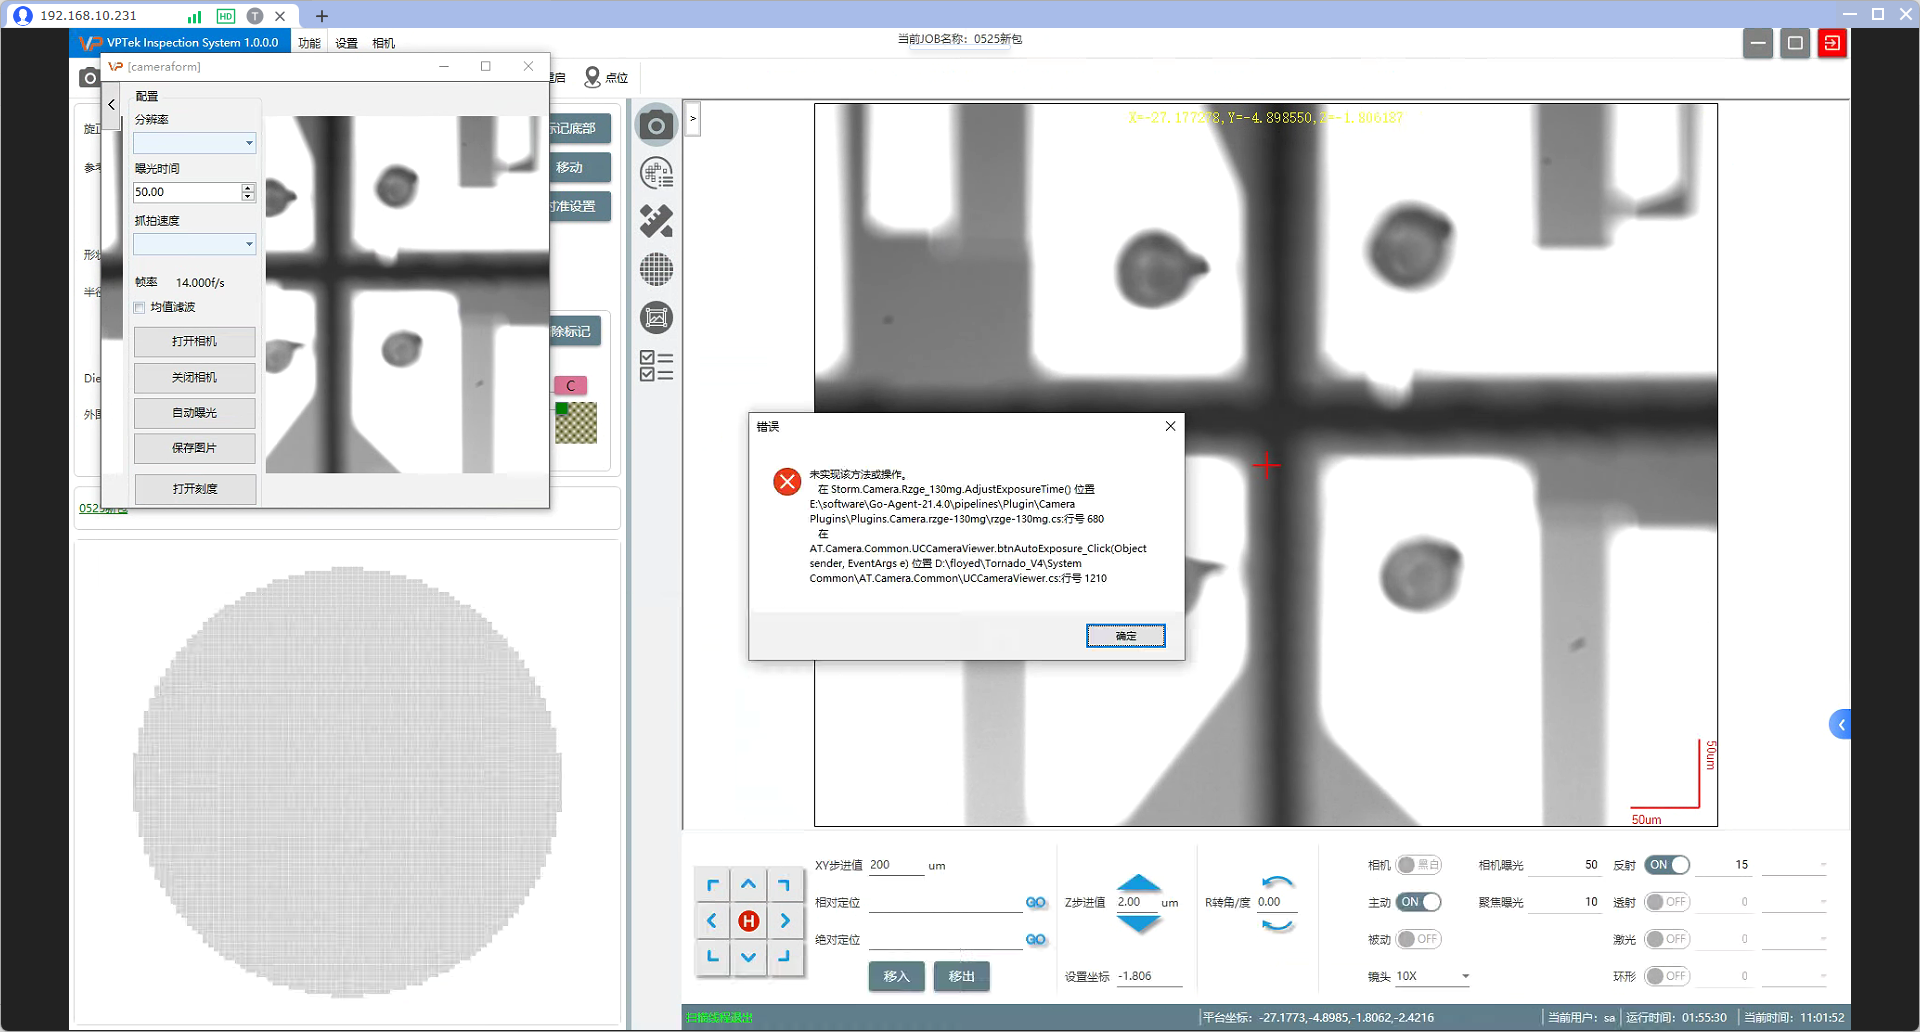1920x1032 pixels.
Task: Click the red exit icon at top right
Action: tap(1832, 43)
